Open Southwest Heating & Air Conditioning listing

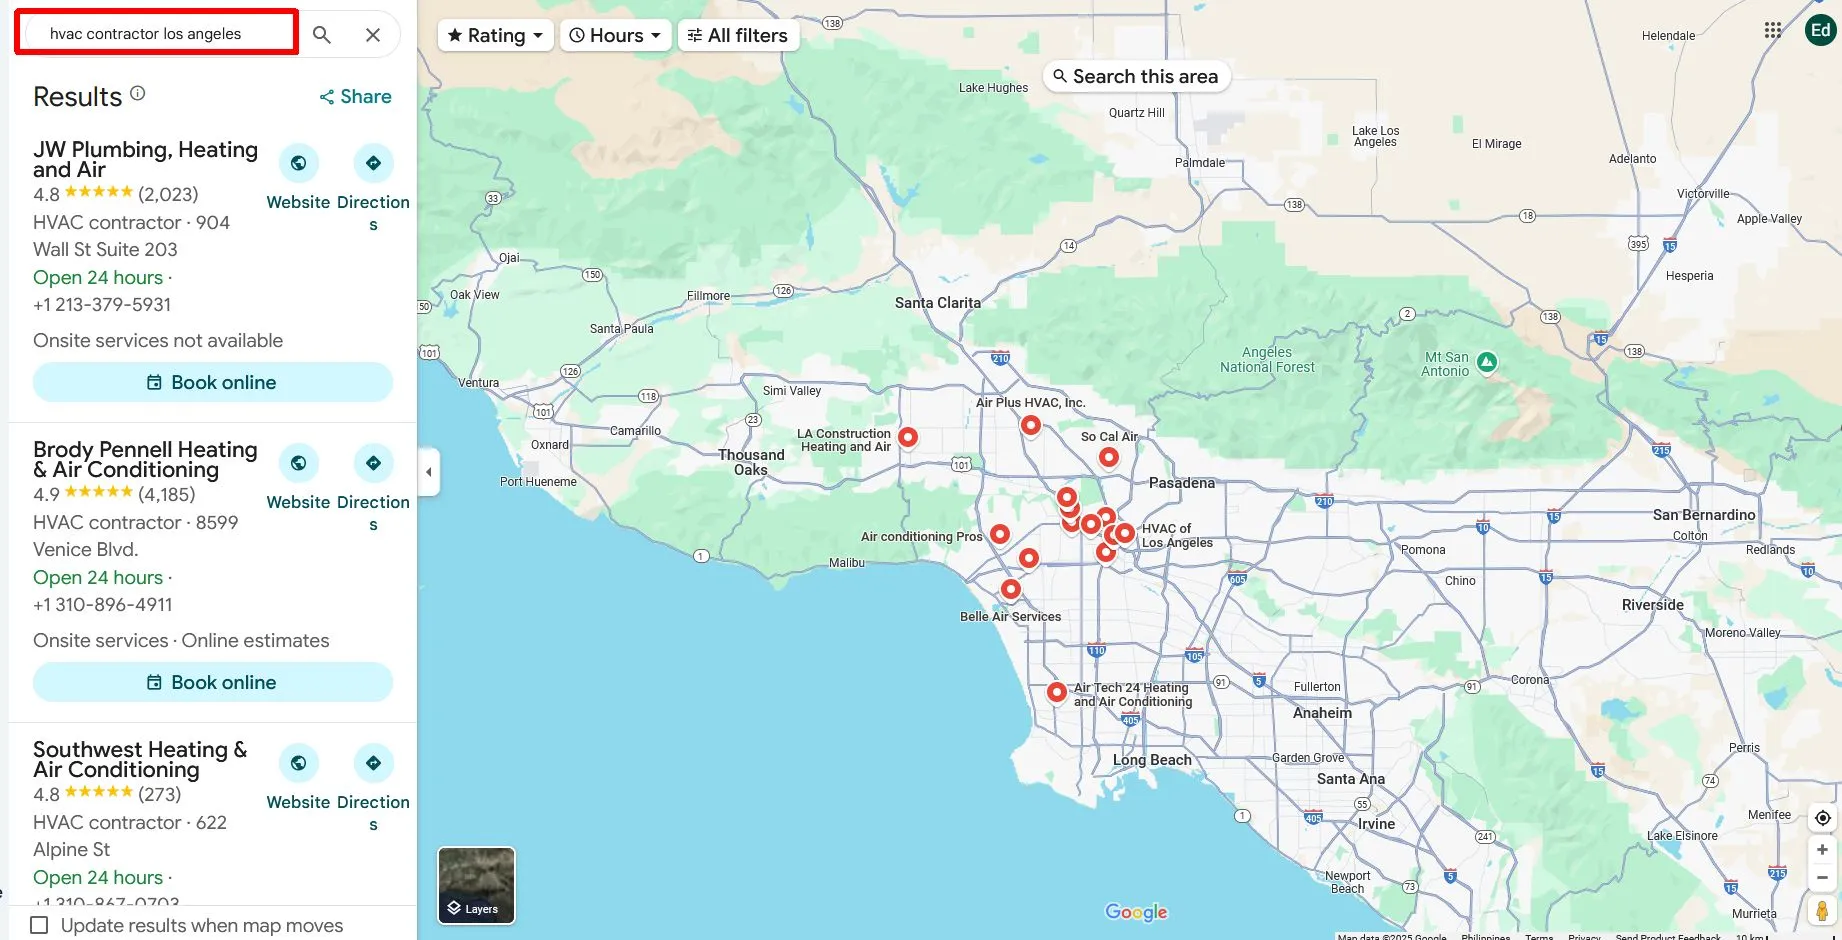click(x=140, y=759)
